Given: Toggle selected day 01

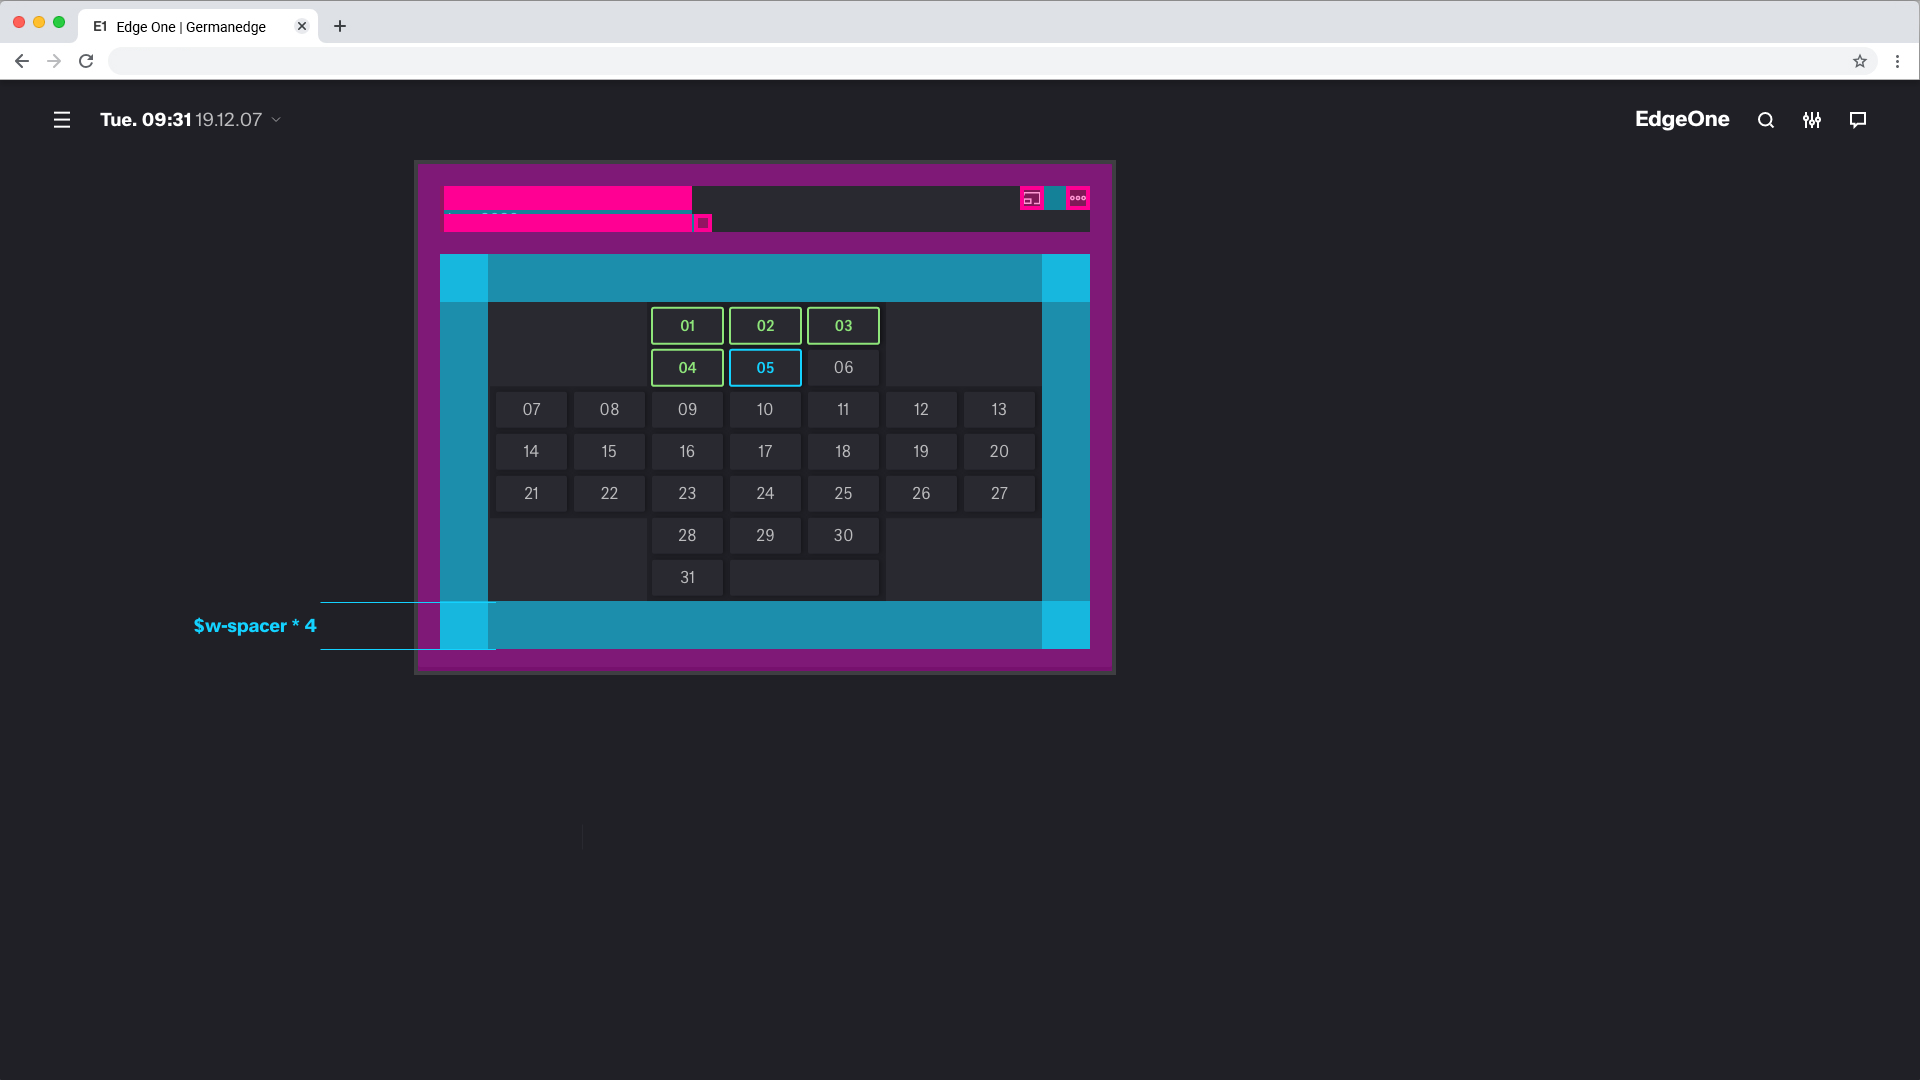Looking at the screenshot, I should [687, 326].
